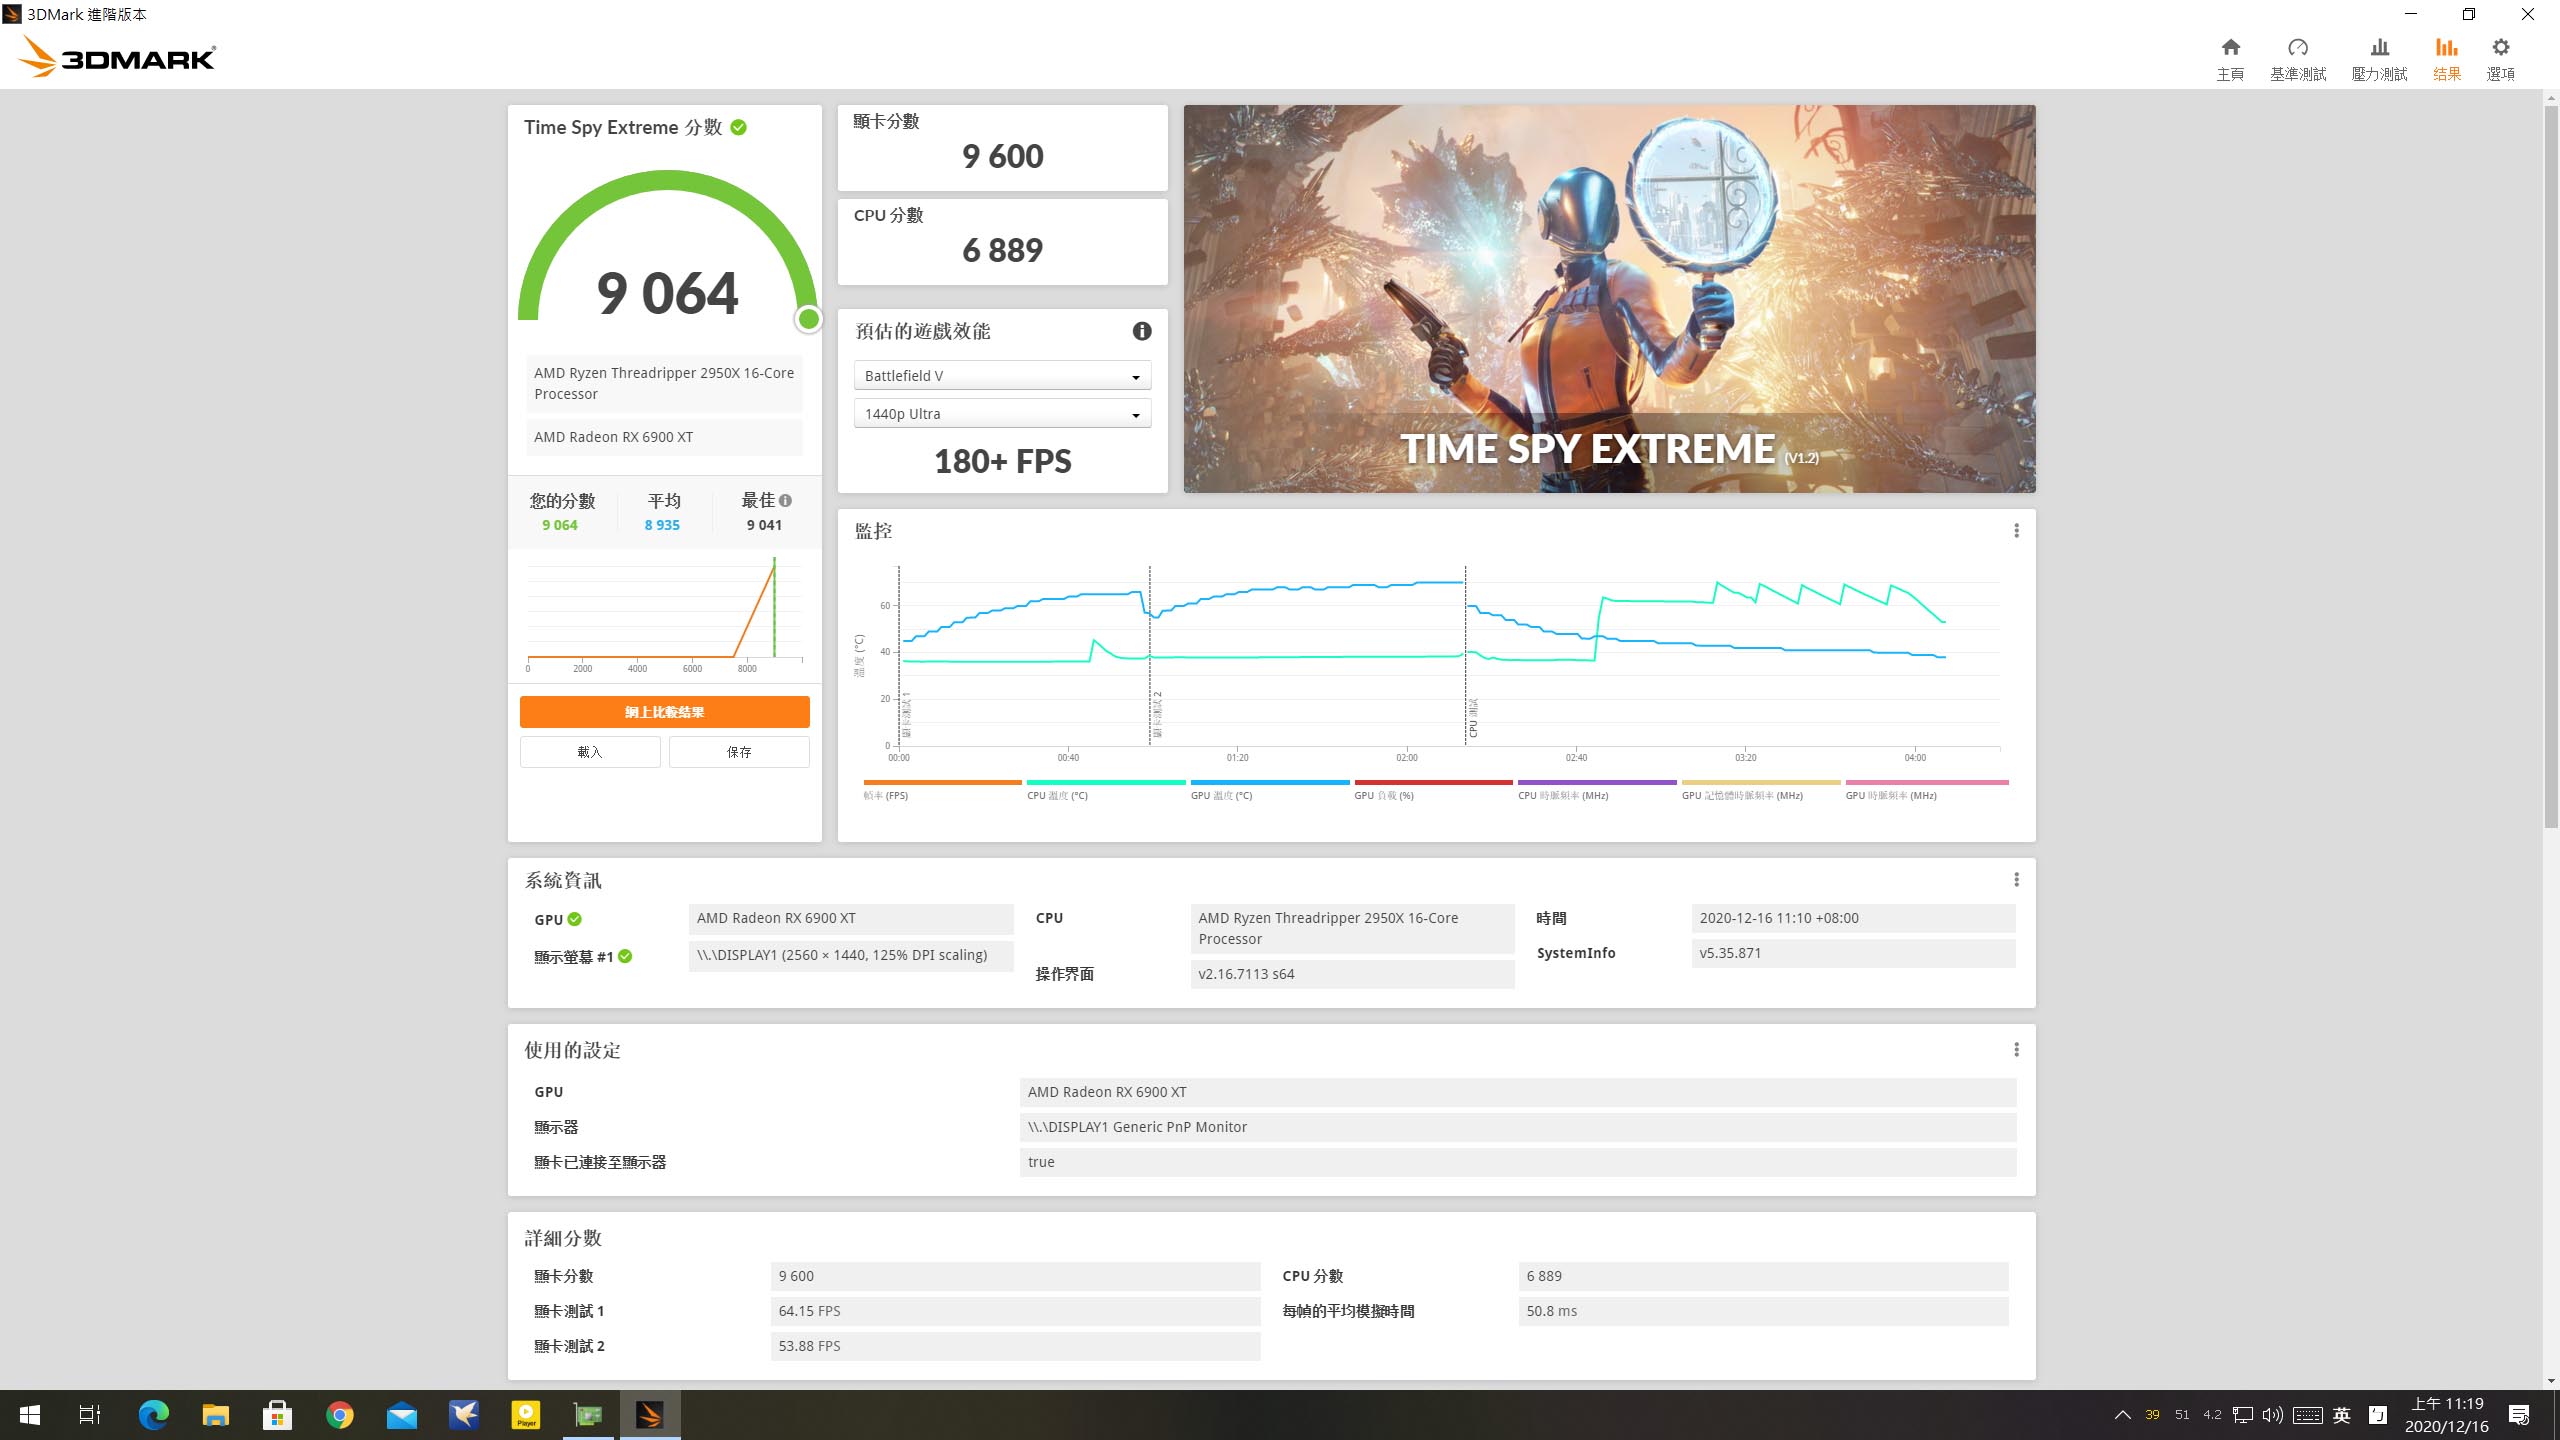
Task: Open the blue bird app on the taskbar
Action: click(464, 1415)
